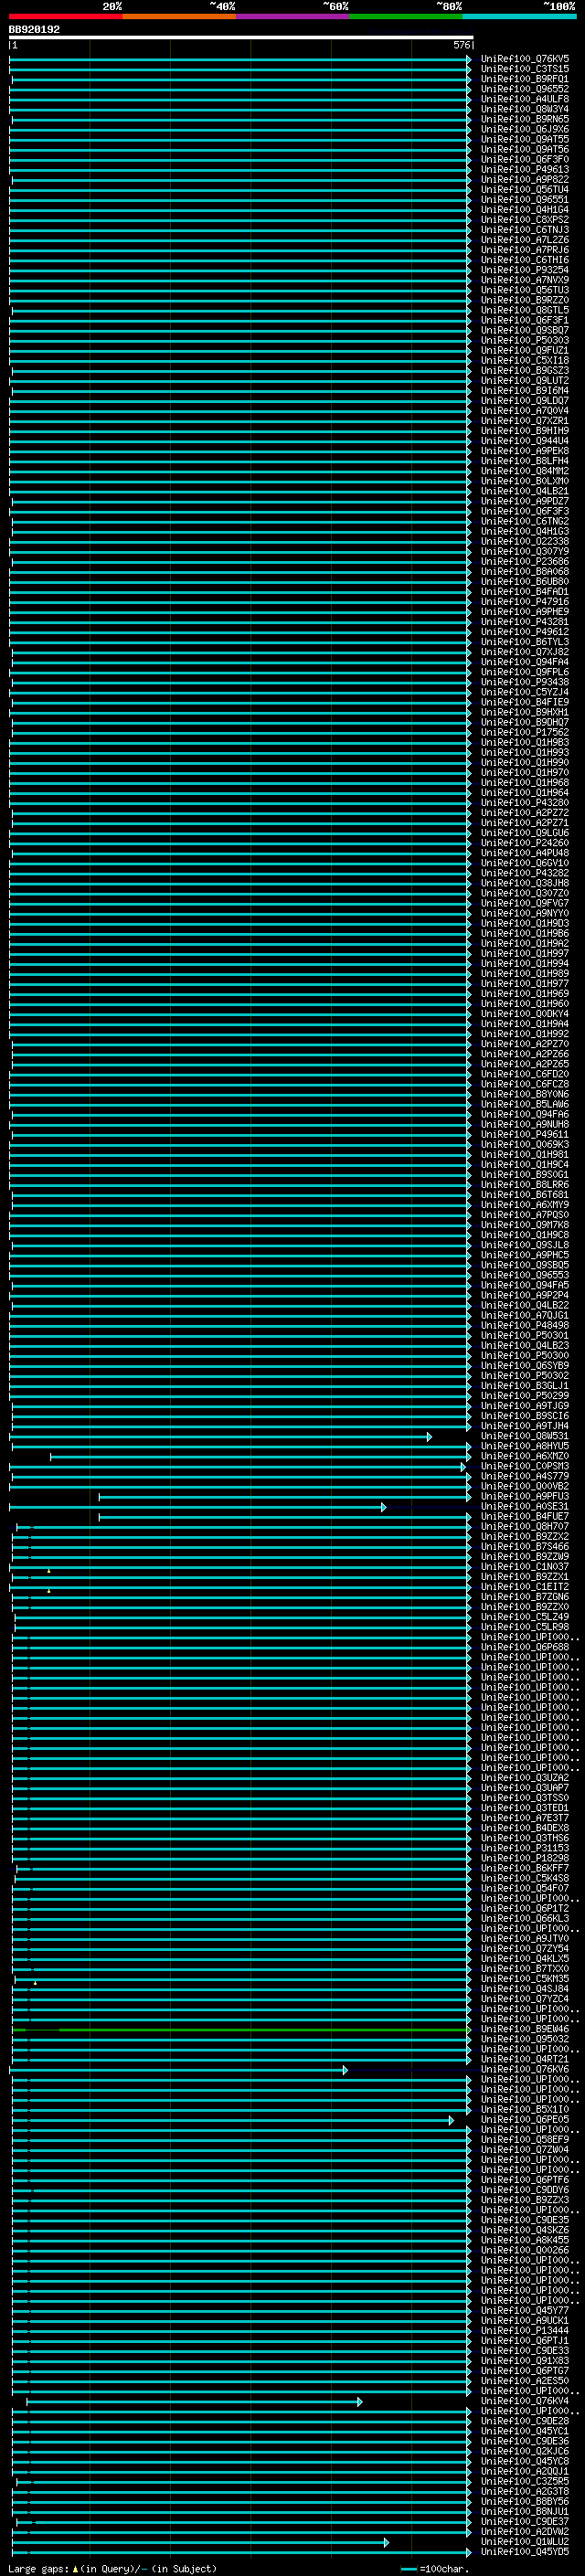Select hit UniRef100_P93254
The height and width of the screenshot is (2576, 585).
click(x=525, y=270)
